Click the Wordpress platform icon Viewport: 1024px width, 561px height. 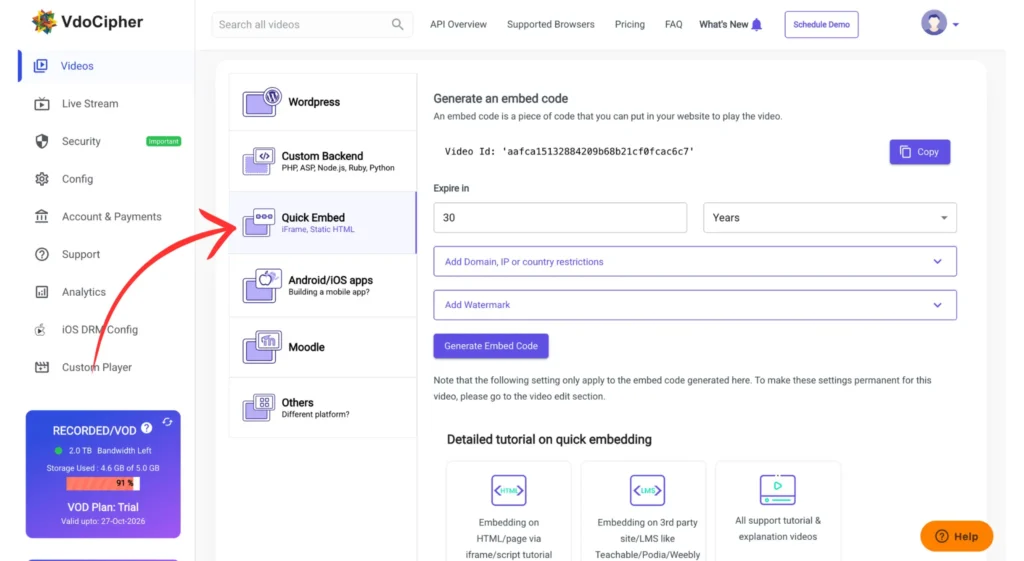261,102
